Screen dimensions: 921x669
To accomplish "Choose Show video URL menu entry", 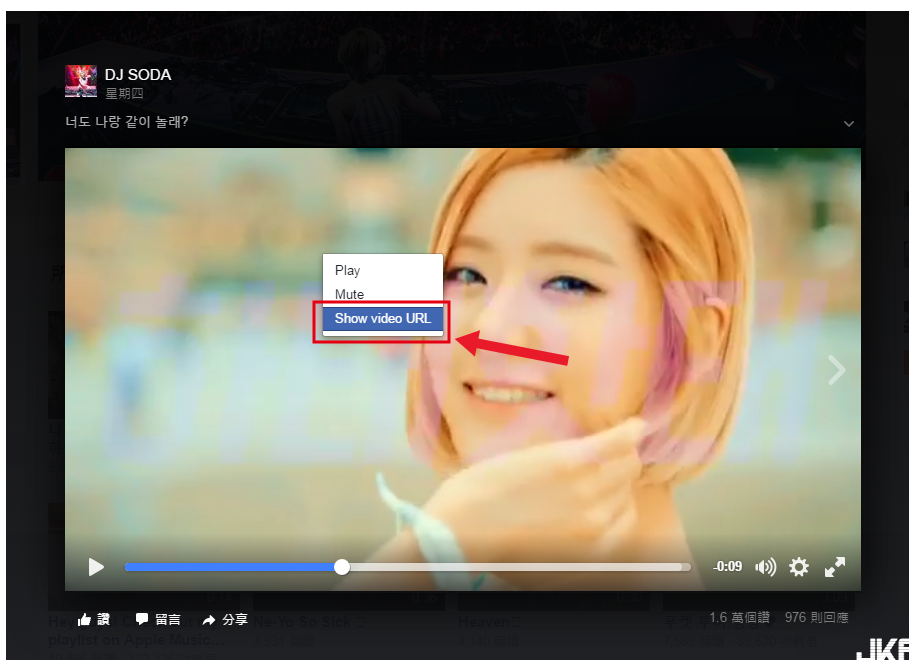I will point(382,318).
